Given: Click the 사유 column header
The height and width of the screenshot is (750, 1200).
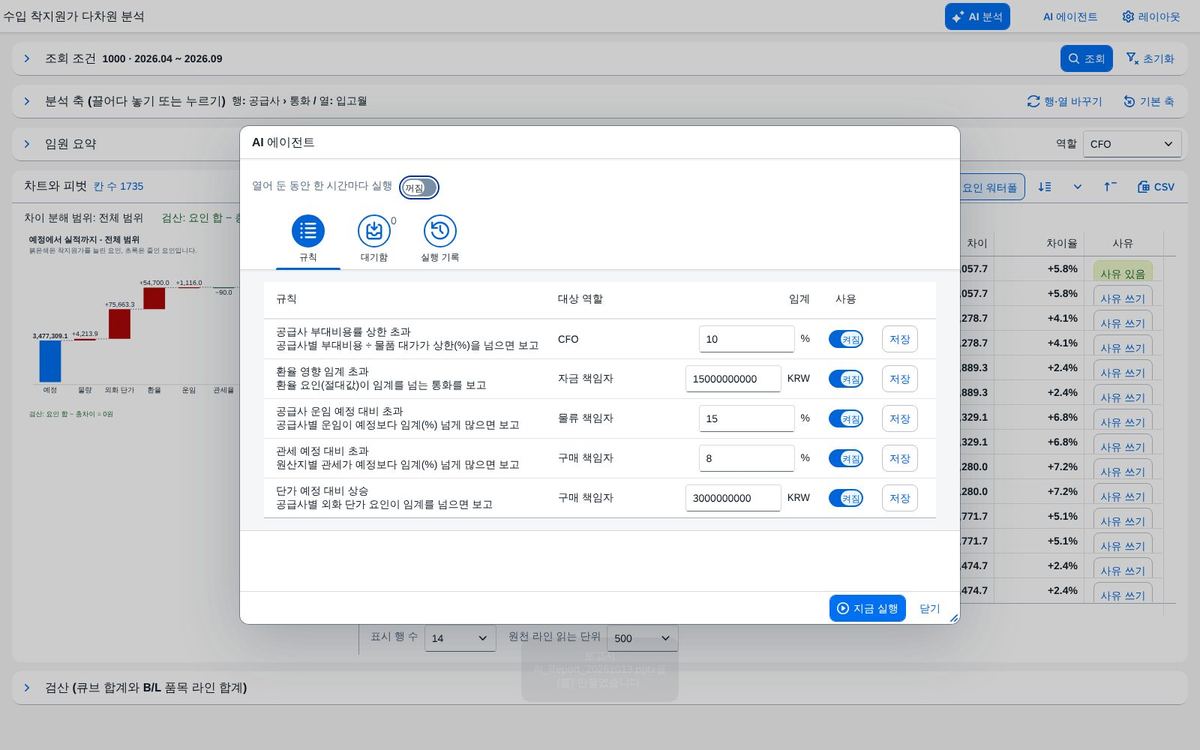Looking at the screenshot, I should (1123, 243).
